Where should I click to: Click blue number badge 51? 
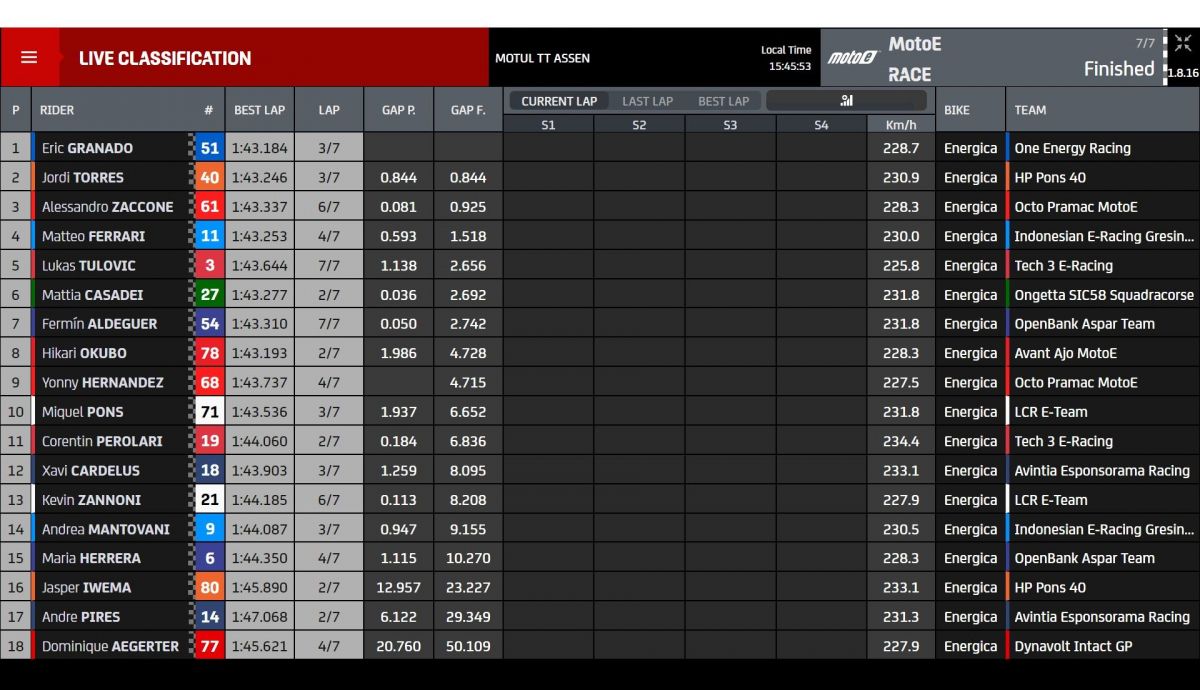click(x=209, y=148)
